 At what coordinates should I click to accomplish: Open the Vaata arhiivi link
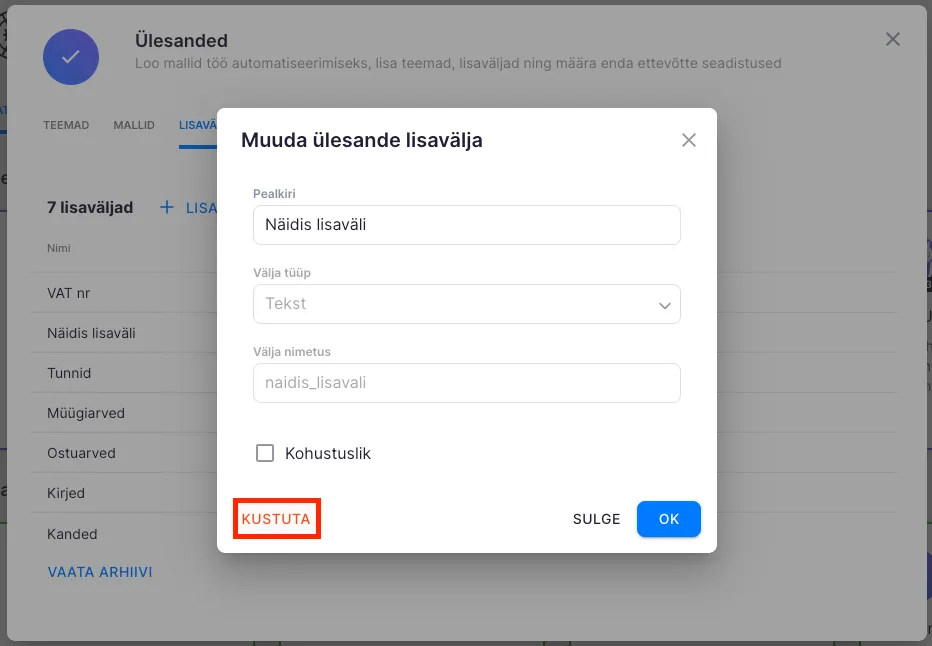(x=100, y=572)
